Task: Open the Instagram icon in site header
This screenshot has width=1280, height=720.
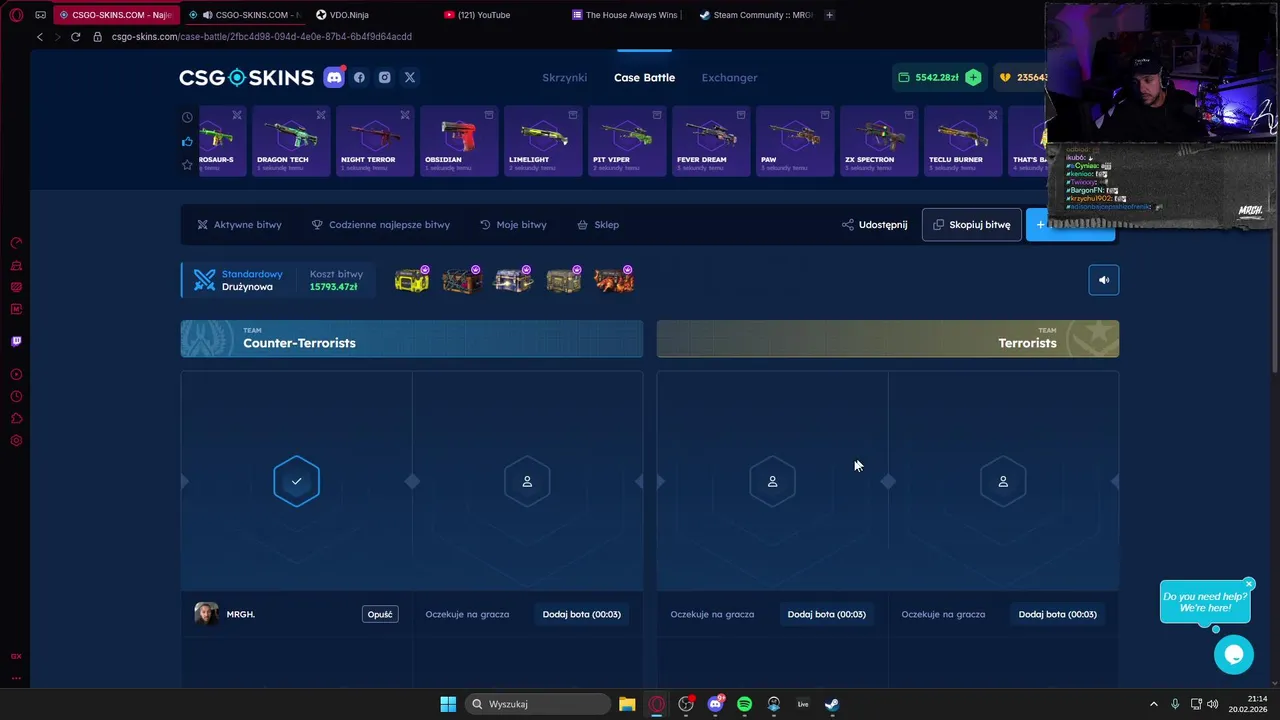Action: pyautogui.click(x=384, y=77)
